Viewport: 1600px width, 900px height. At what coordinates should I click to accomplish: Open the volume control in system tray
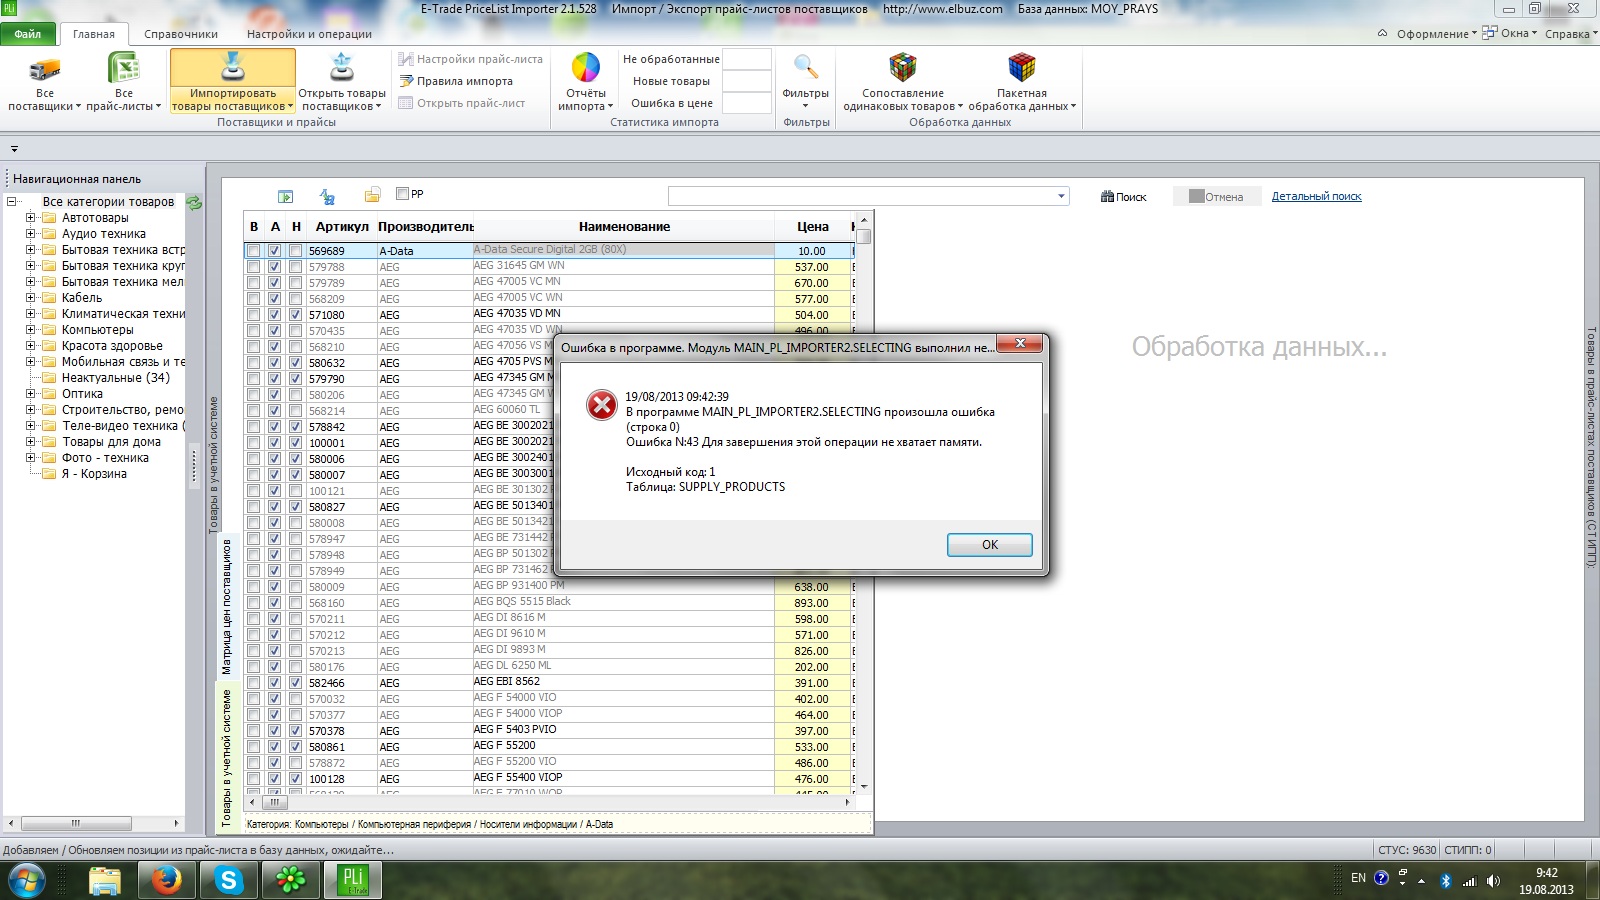click(1493, 881)
